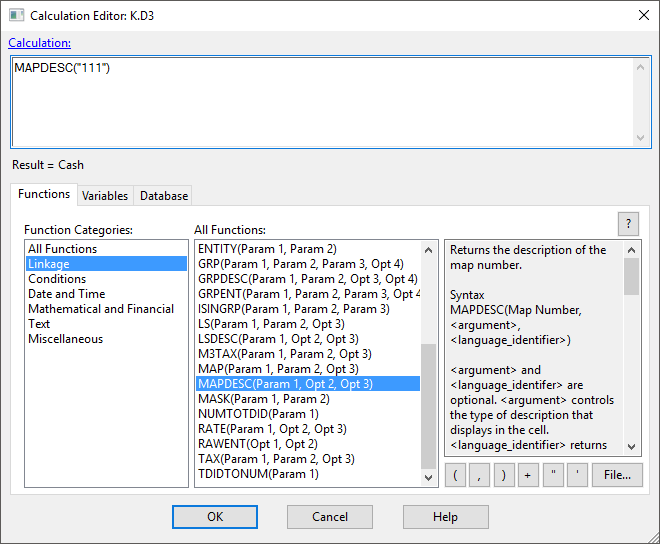Insert a comma symbol button
The width and height of the screenshot is (660, 544).
480,475
